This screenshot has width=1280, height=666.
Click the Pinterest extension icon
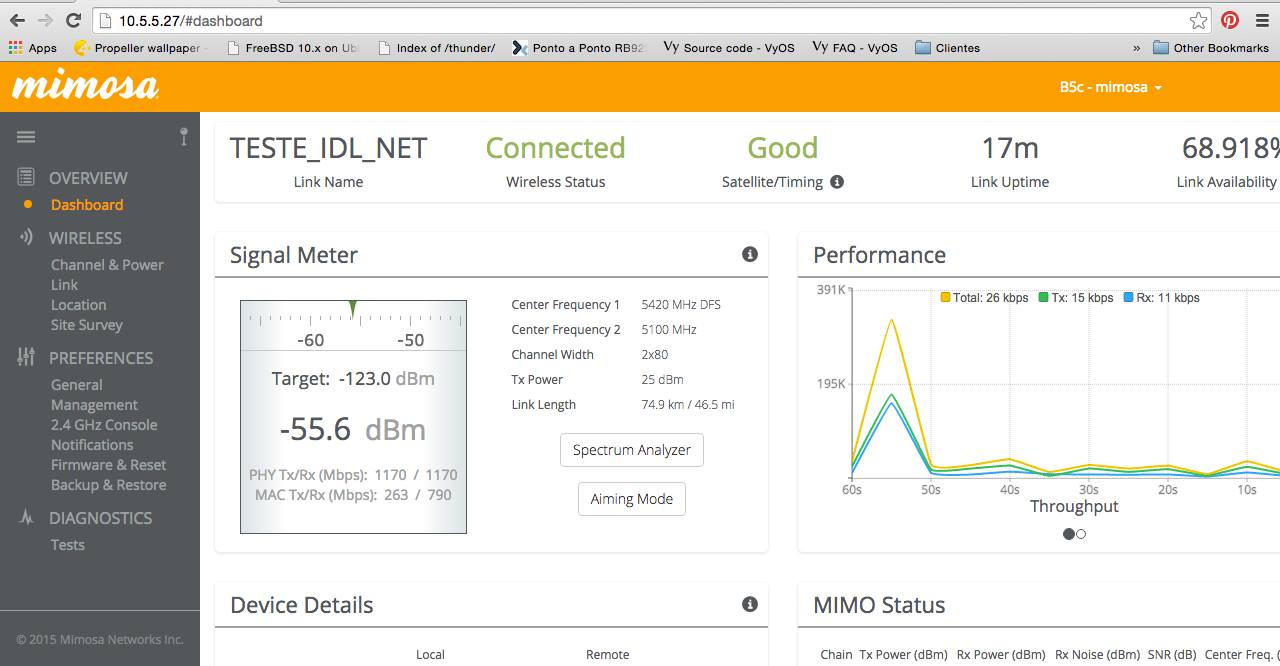(x=1230, y=20)
